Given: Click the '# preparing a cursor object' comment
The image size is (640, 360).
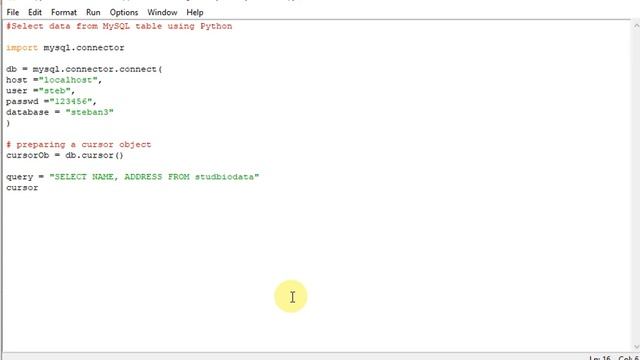Looking at the screenshot, I should 79,144.
